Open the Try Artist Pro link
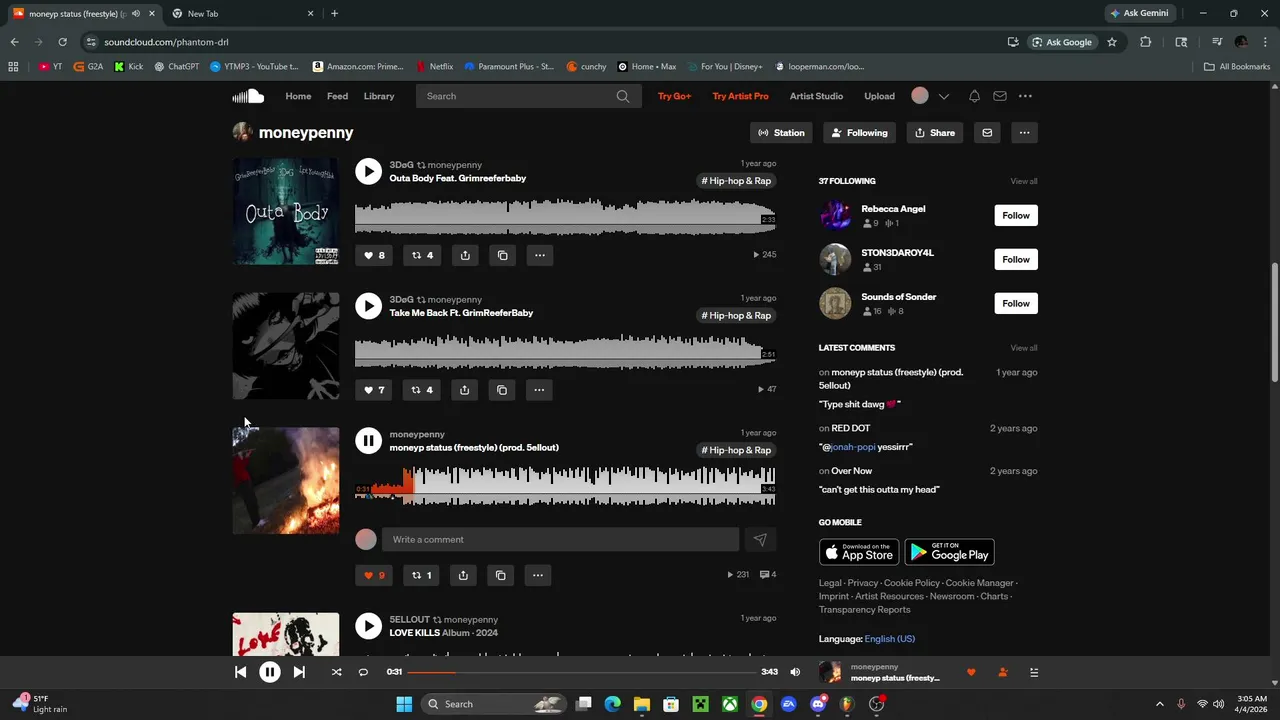Screen dimensions: 1280x720 click(740, 96)
